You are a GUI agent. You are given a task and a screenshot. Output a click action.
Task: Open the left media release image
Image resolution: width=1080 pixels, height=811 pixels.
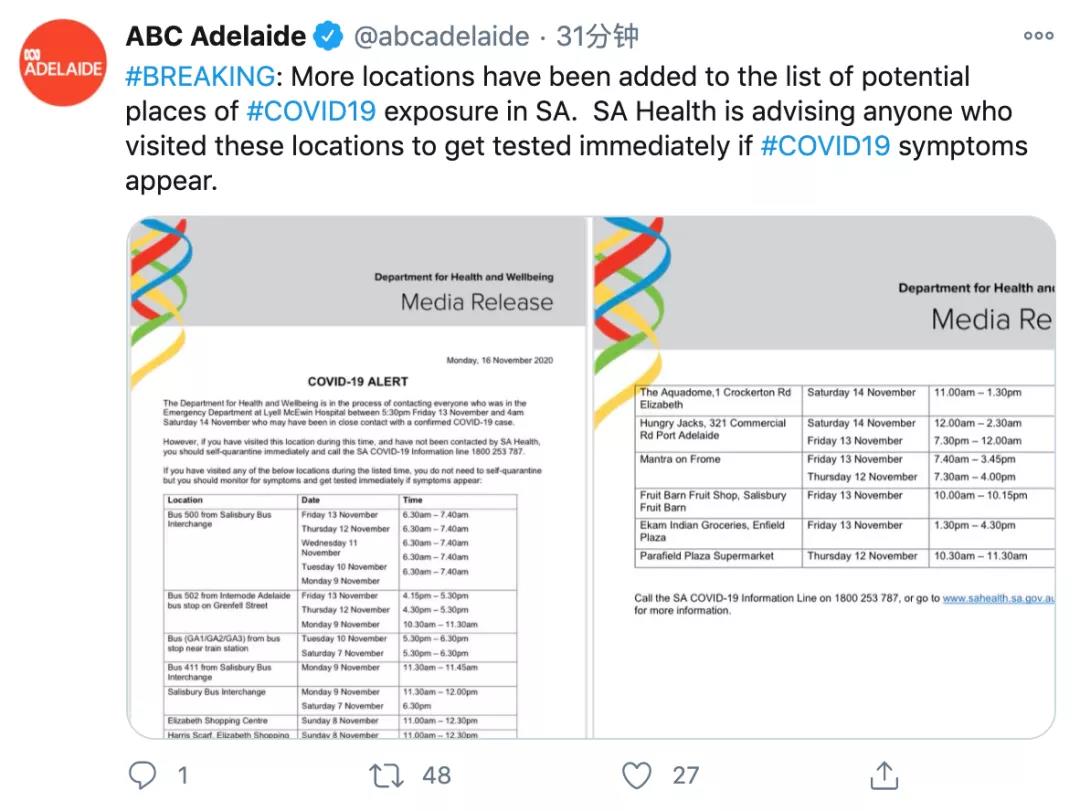click(x=357, y=478)
